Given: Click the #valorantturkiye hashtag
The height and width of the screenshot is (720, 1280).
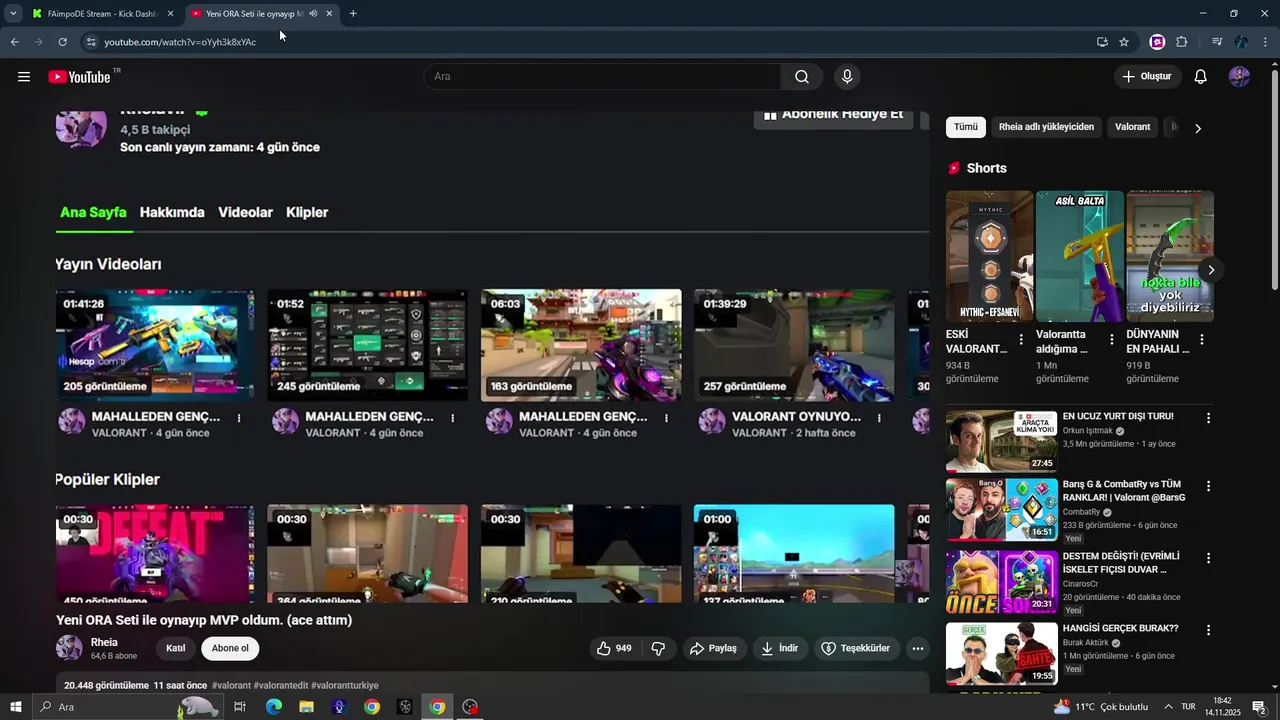Looking at the screenshot, I should click(x=345, y=686).
